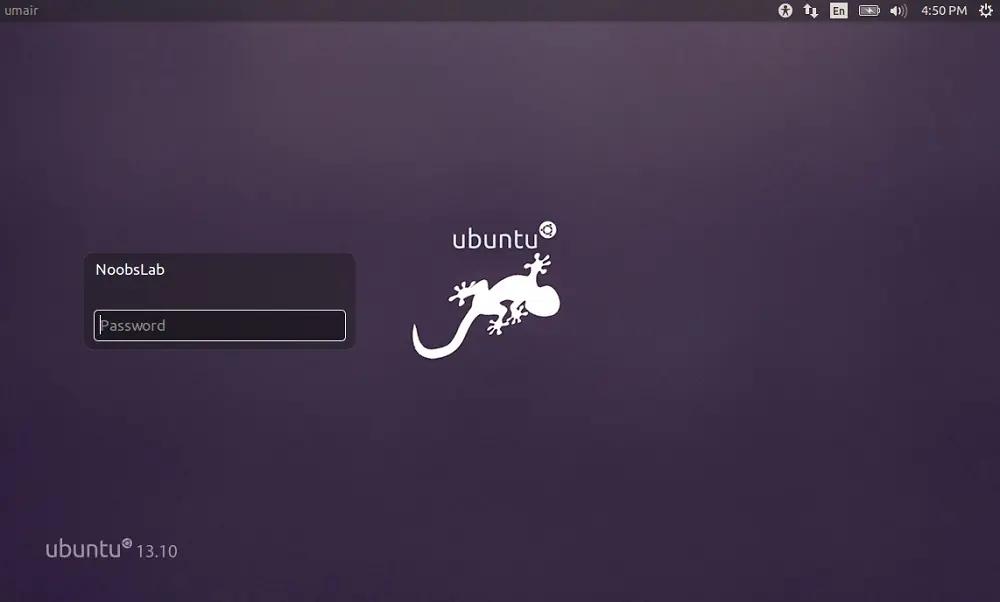
Task: Open the power gear session menu
Action: [985, 10]
